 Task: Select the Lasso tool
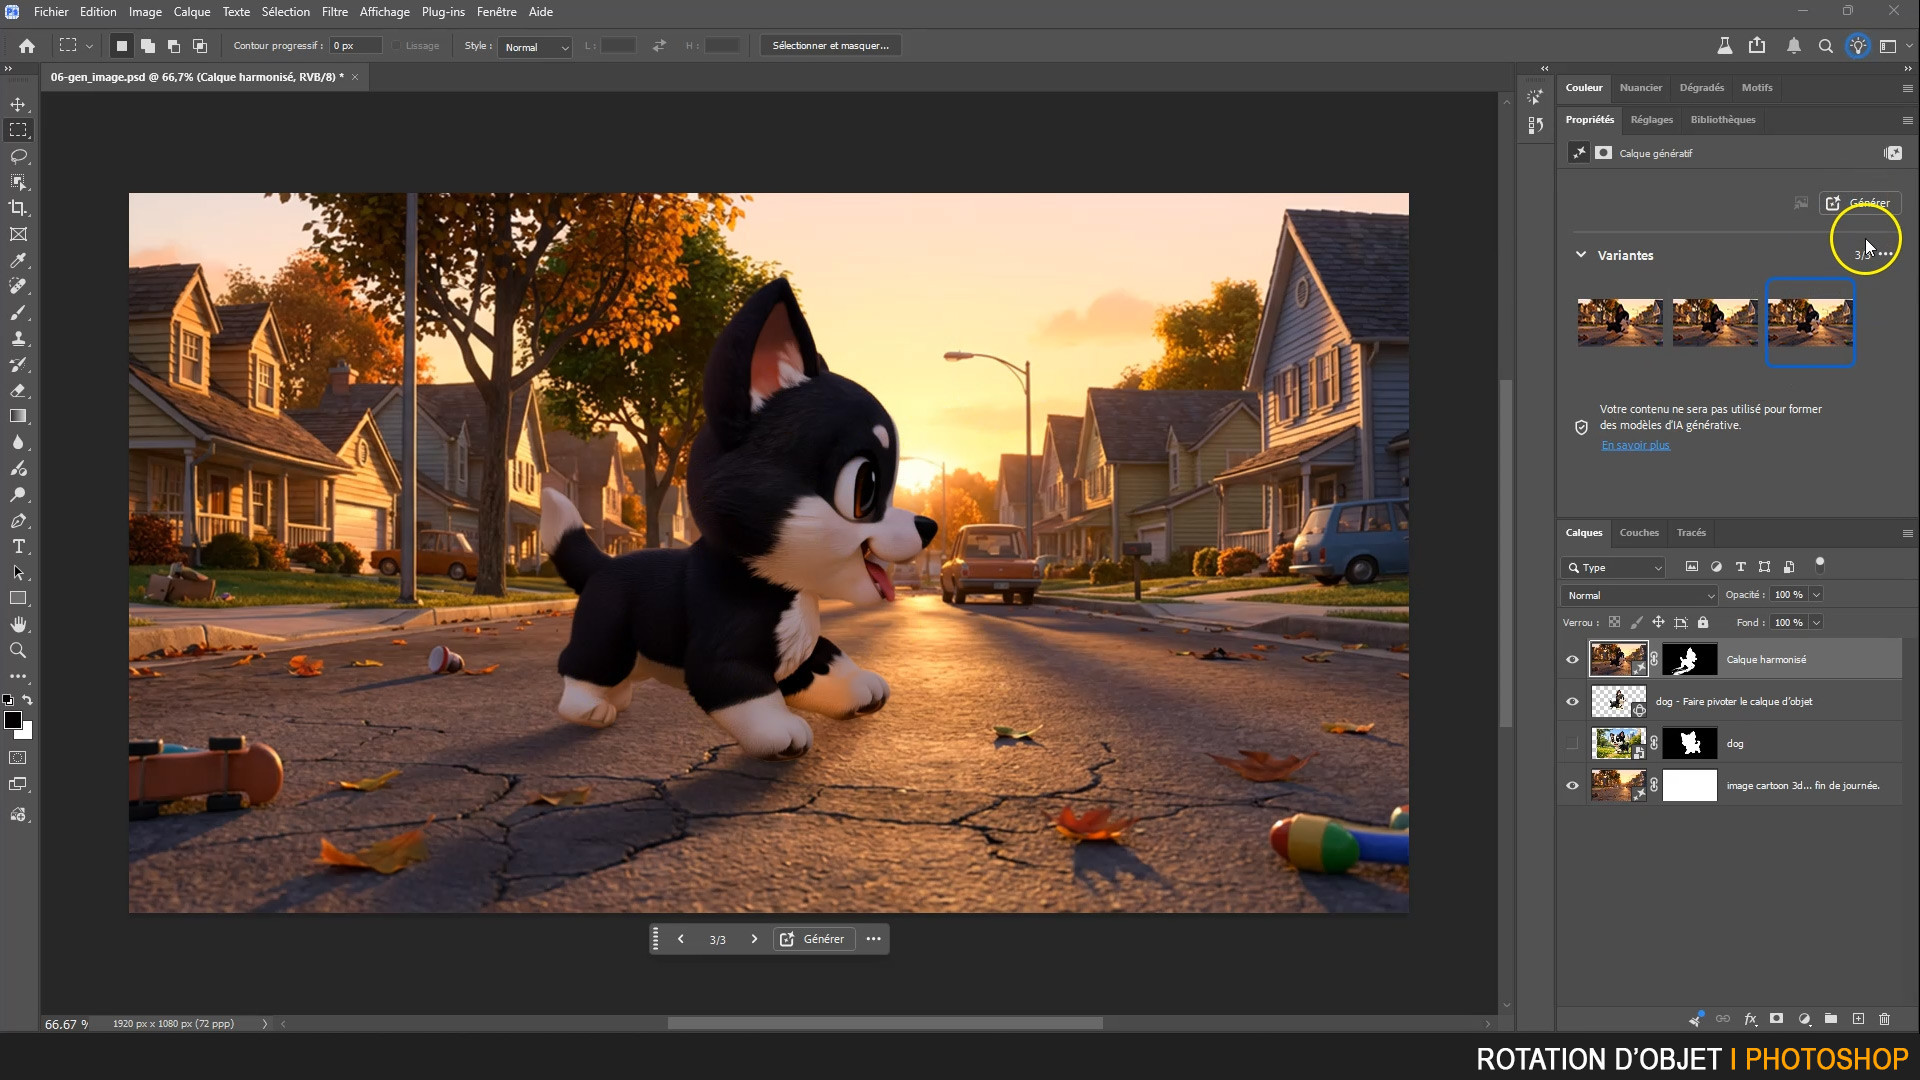[x=18, y=156]
